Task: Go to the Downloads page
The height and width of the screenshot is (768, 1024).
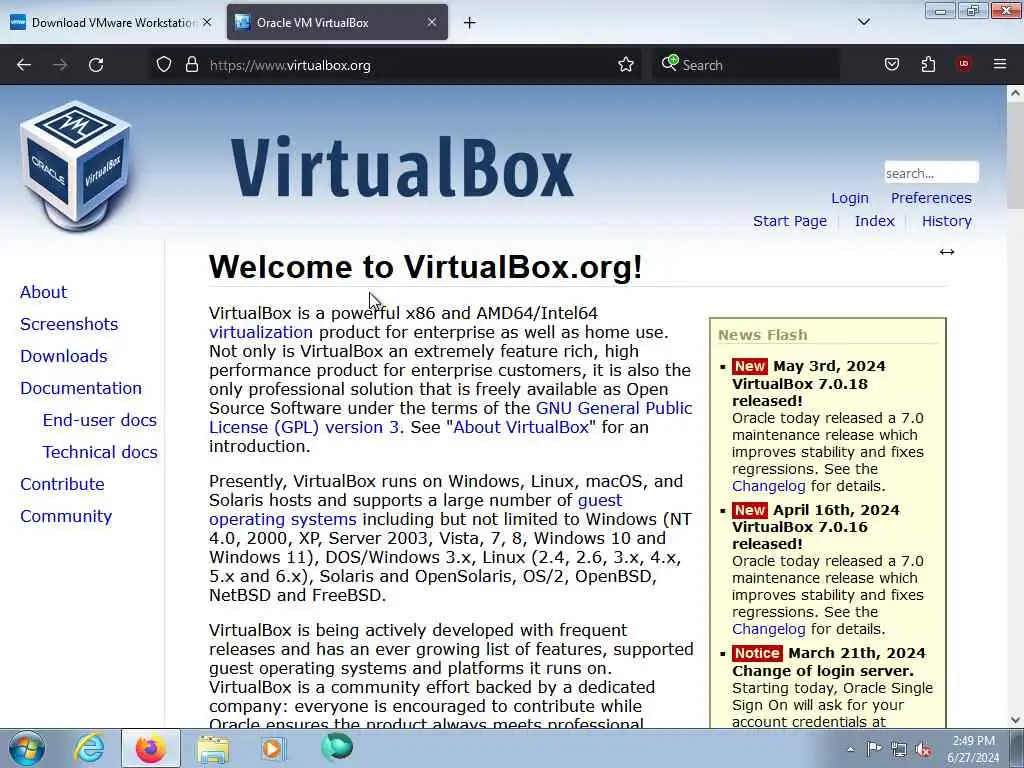Action: 63,356
